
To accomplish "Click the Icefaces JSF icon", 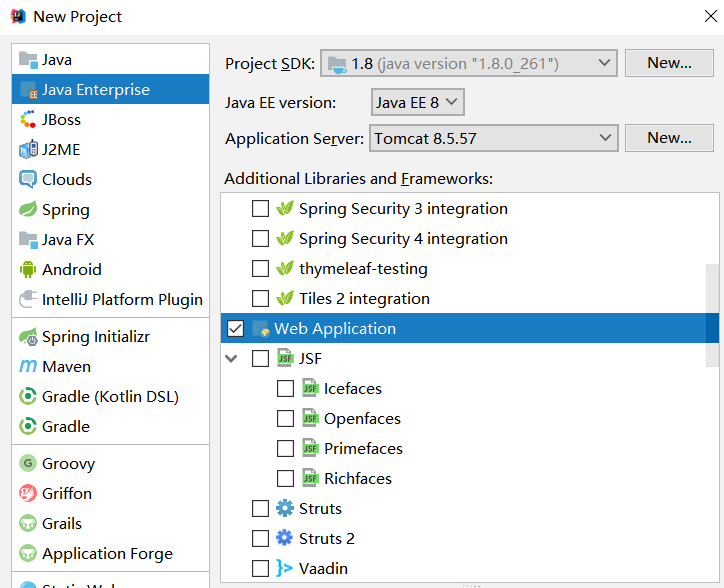I will coord(310,388).
